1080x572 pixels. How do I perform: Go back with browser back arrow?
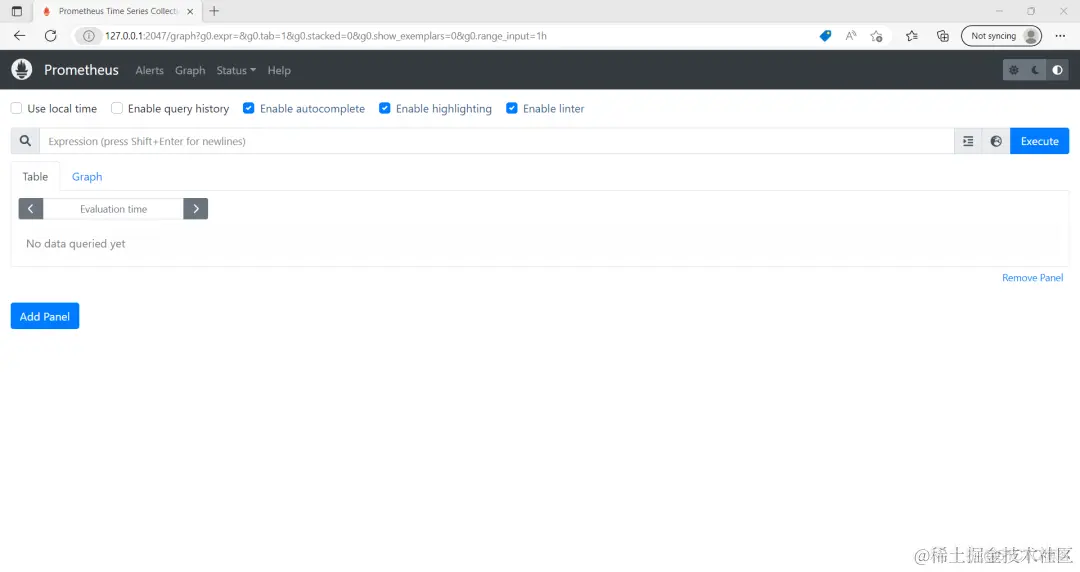(19, 36)
